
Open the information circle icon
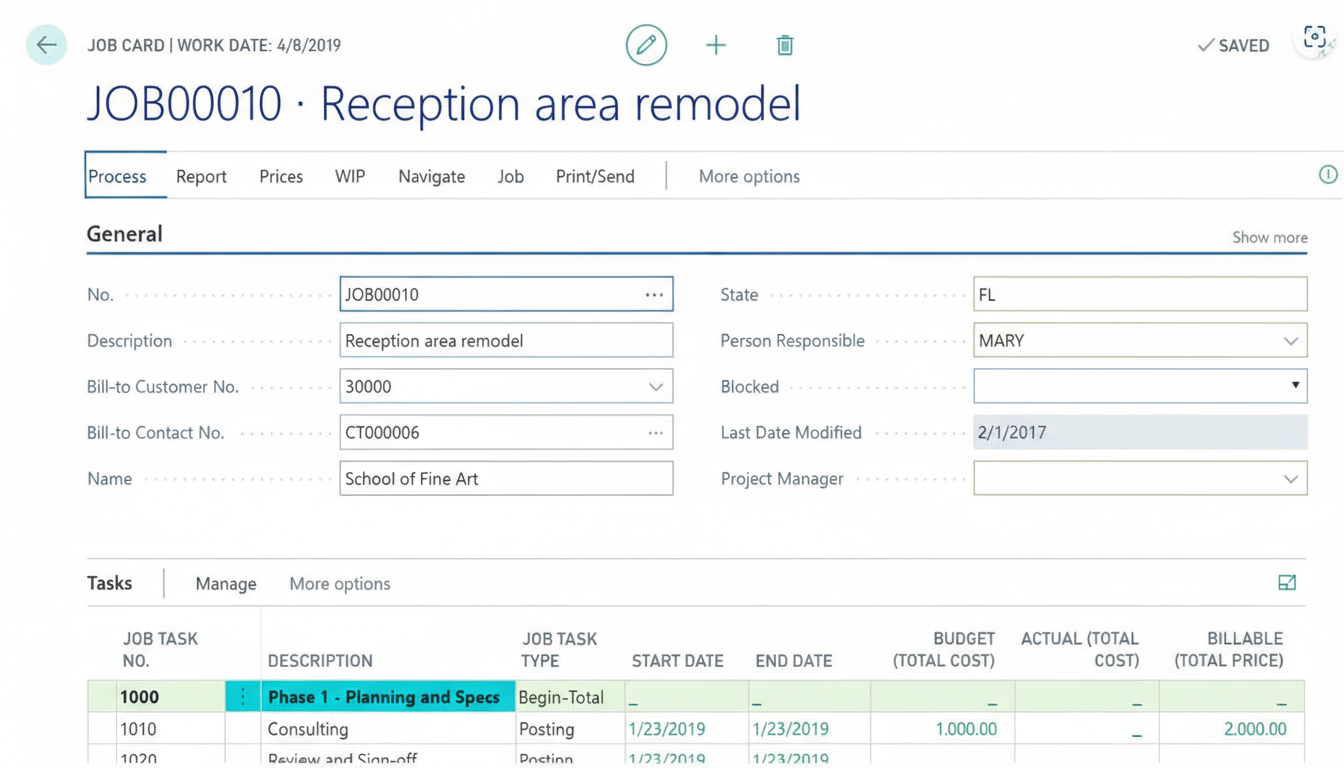[1327, 175]
